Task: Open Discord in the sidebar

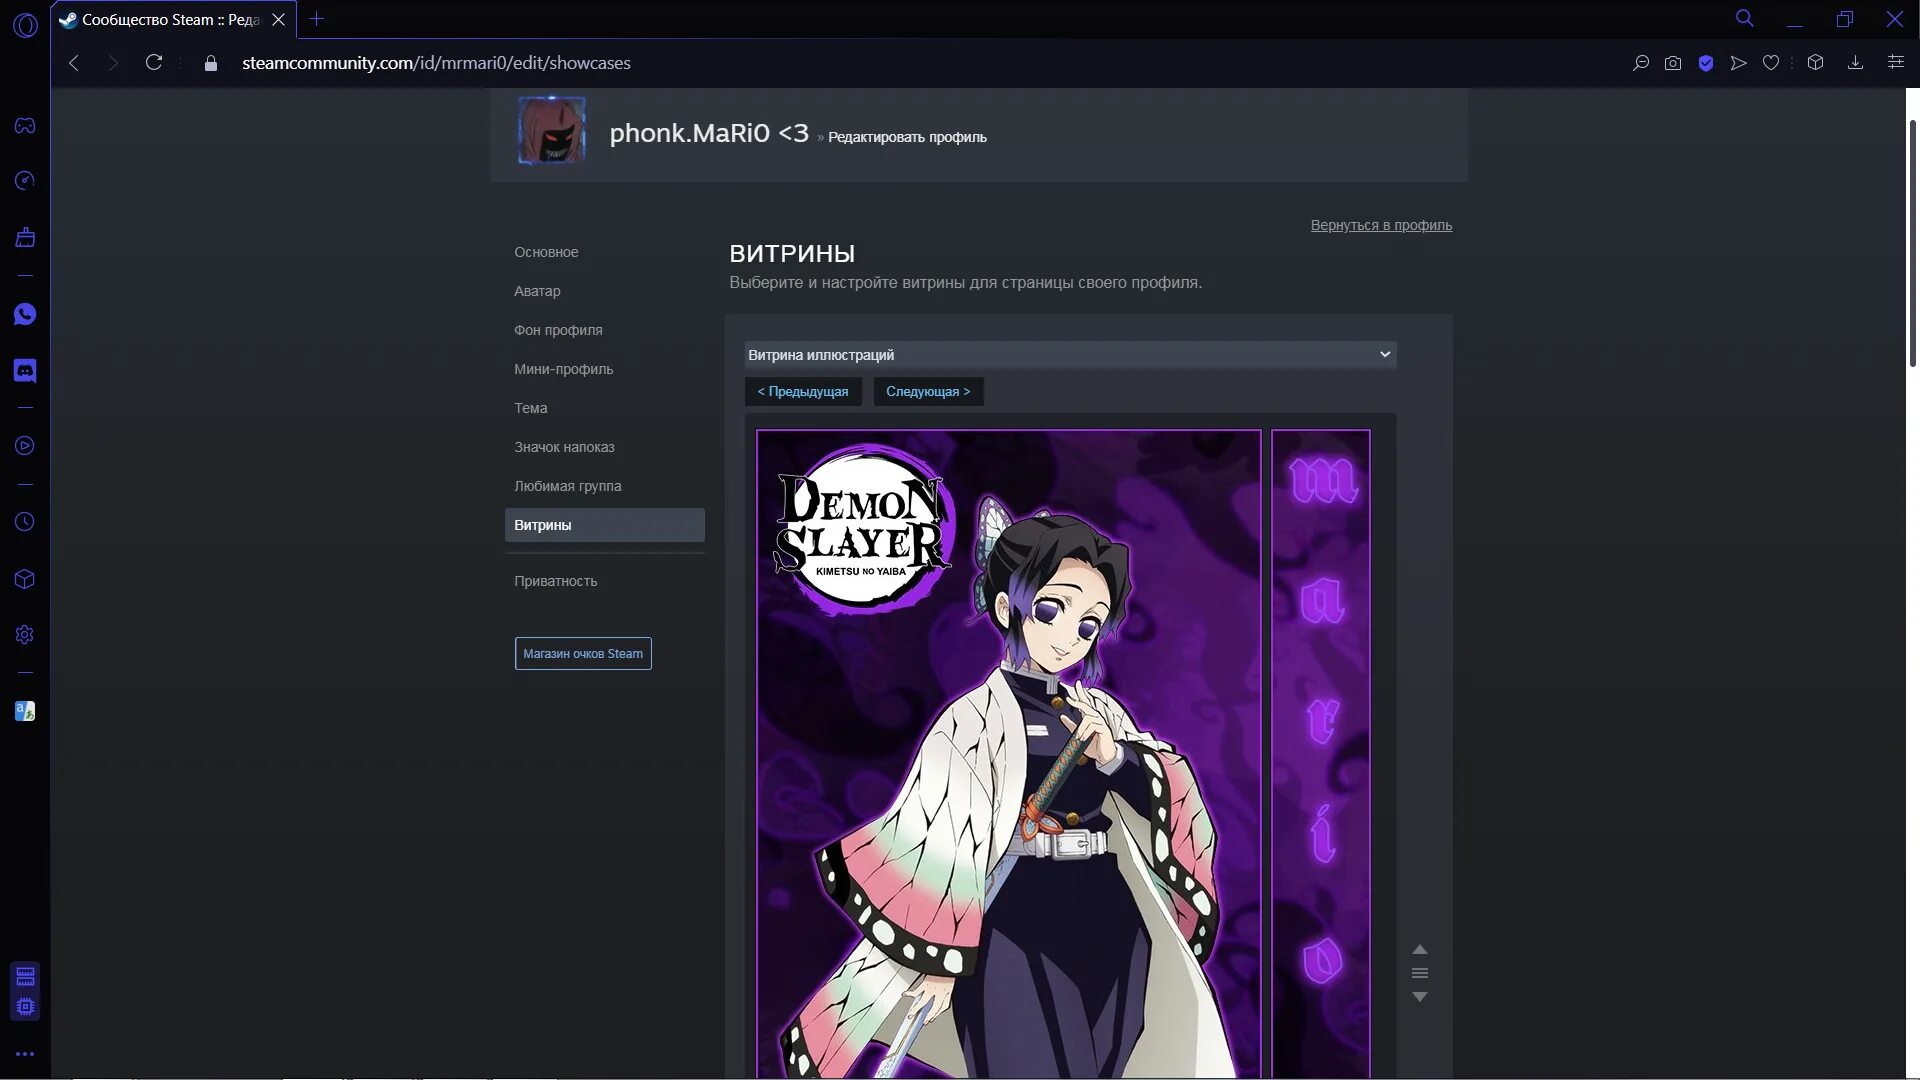Action: (25, 371)
